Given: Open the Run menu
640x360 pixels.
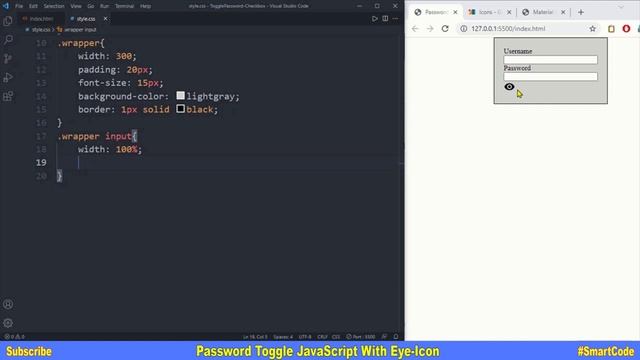Looking at the screenshot, I should [104, 6].
